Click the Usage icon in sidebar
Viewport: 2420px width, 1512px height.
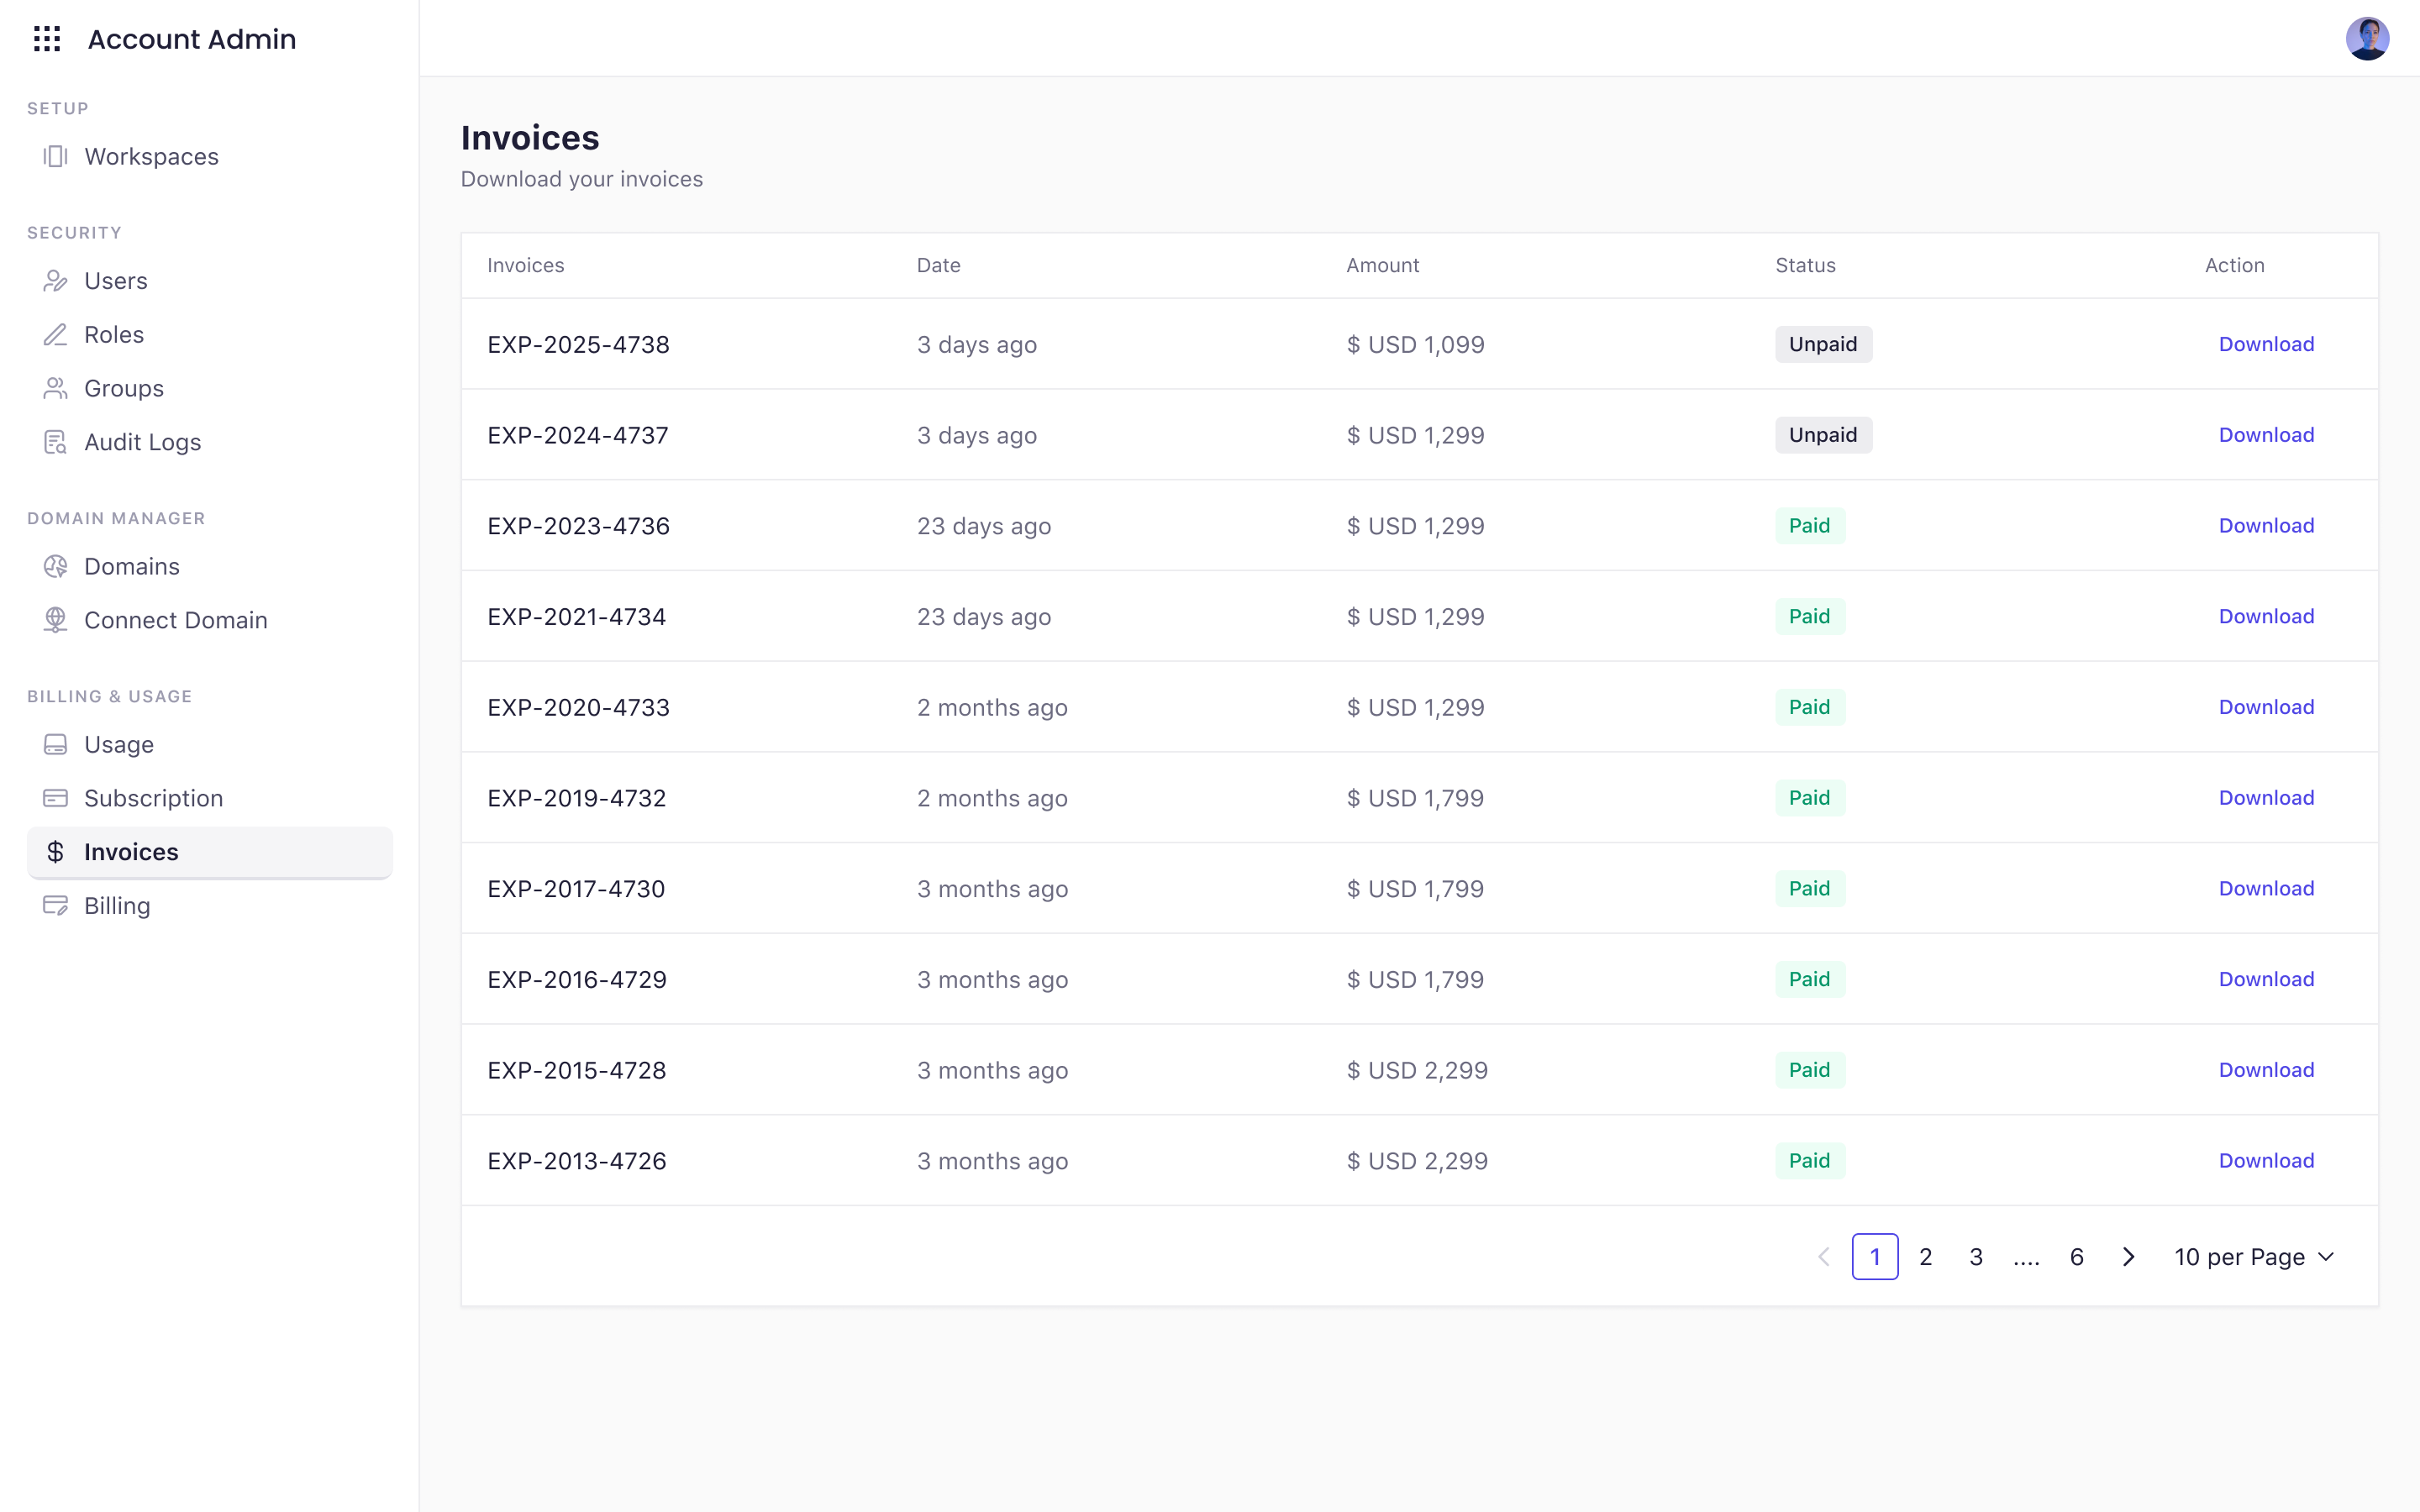pyautogui.click(x=55, y=744)
